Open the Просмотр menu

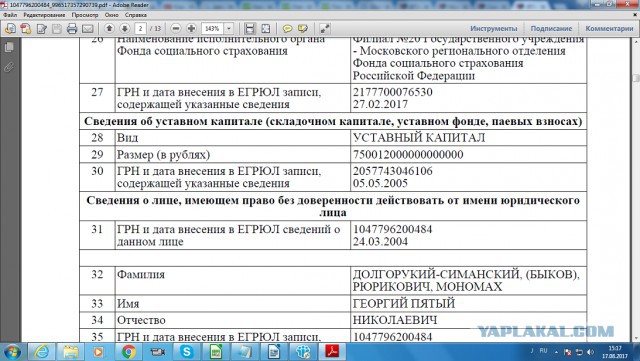(x=85, y=15)
